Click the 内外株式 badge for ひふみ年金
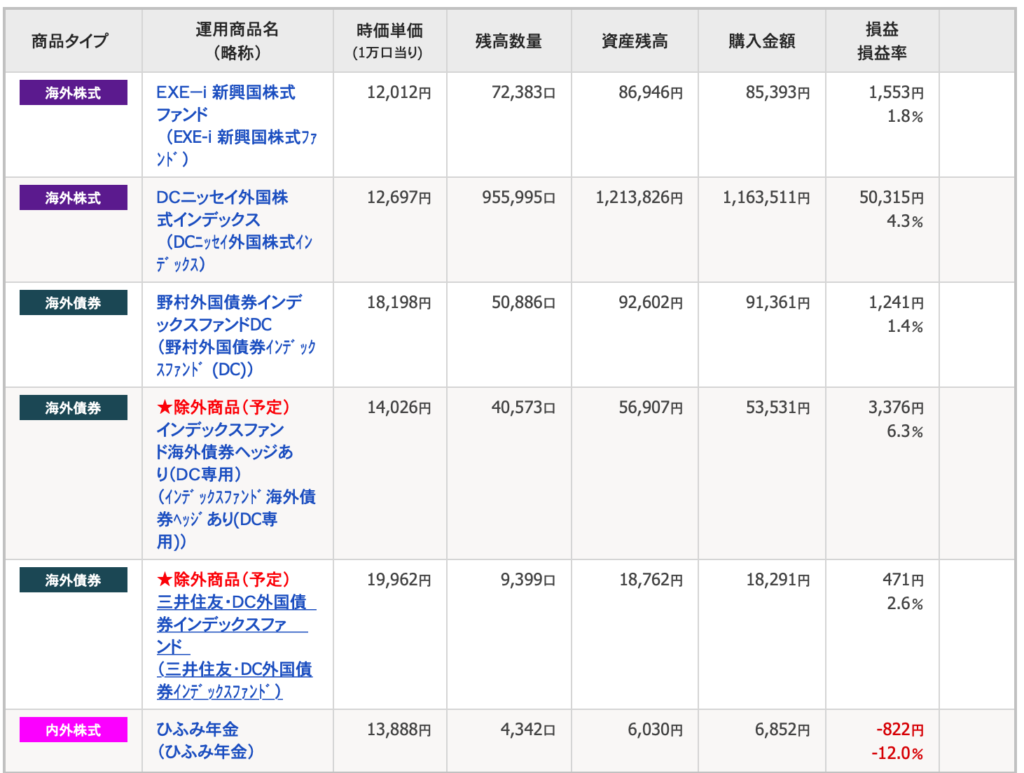 coord(73,730)
